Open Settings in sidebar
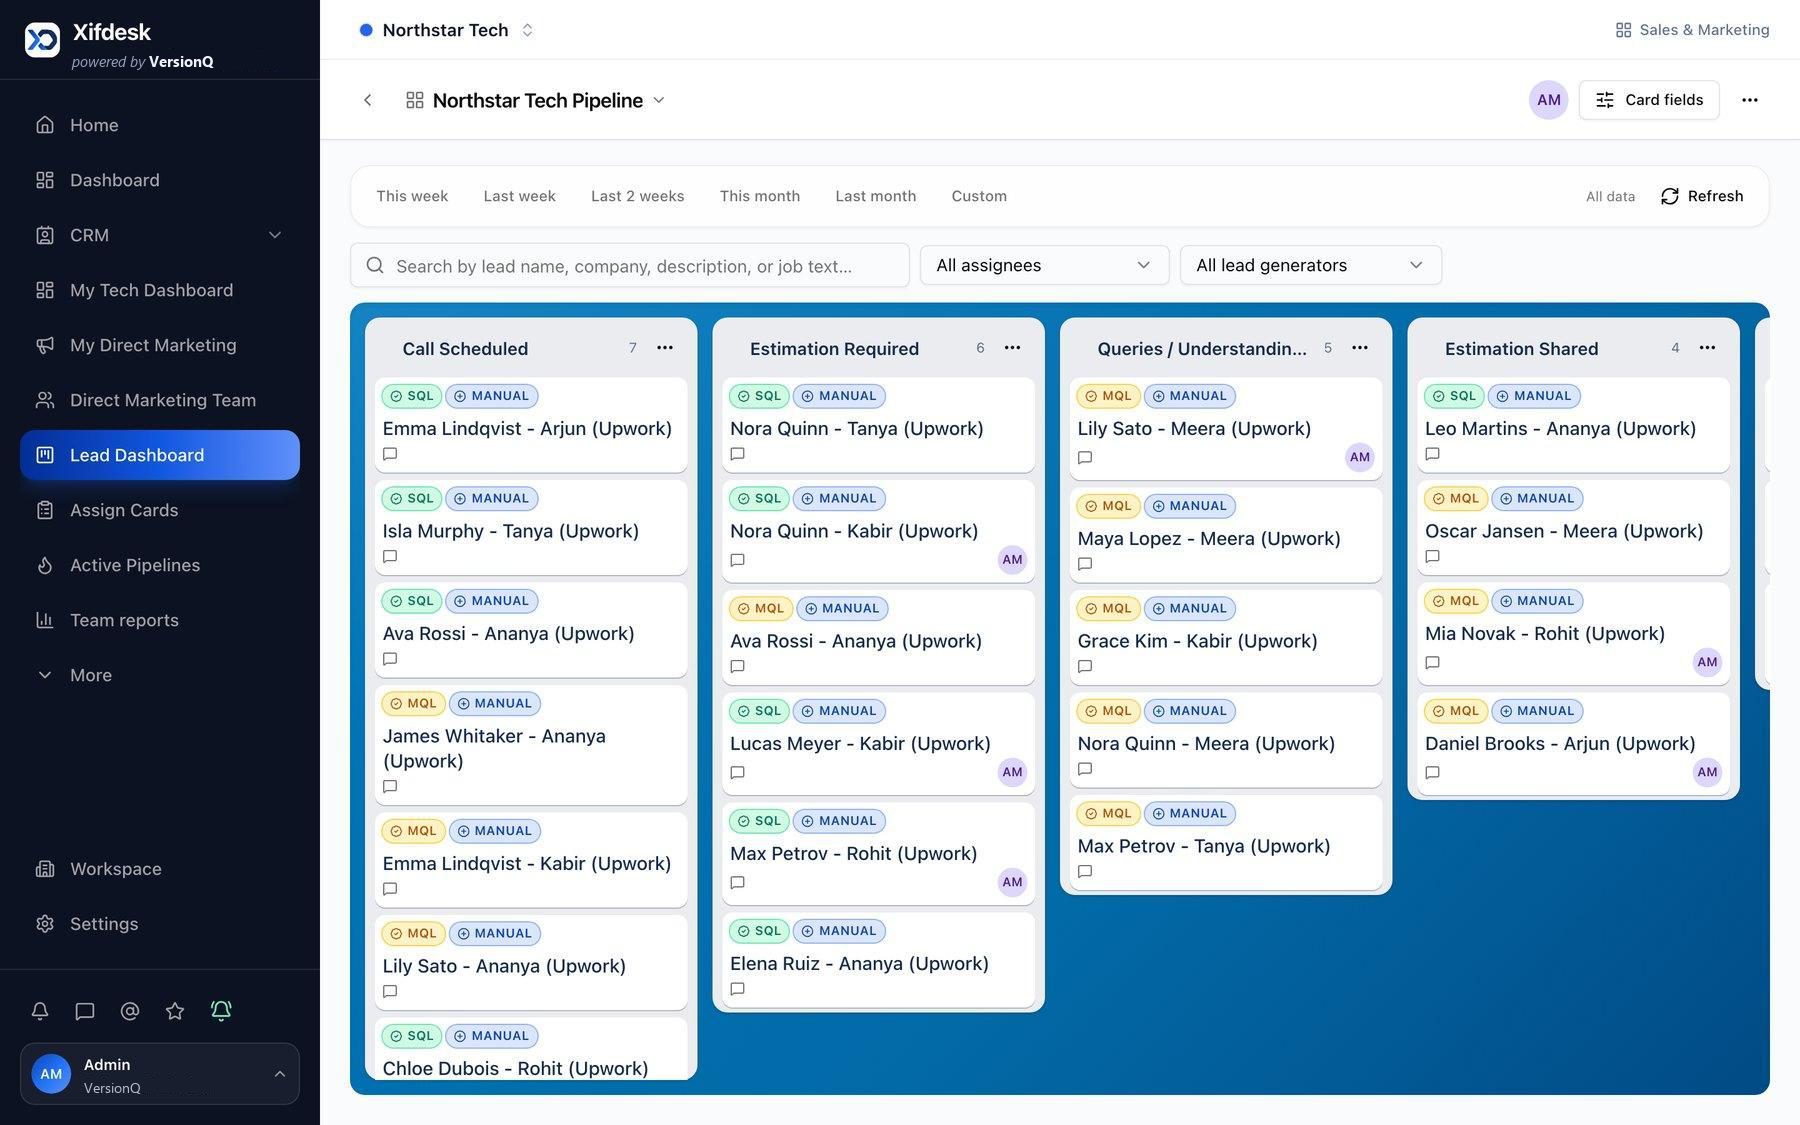 coord(160,924)
